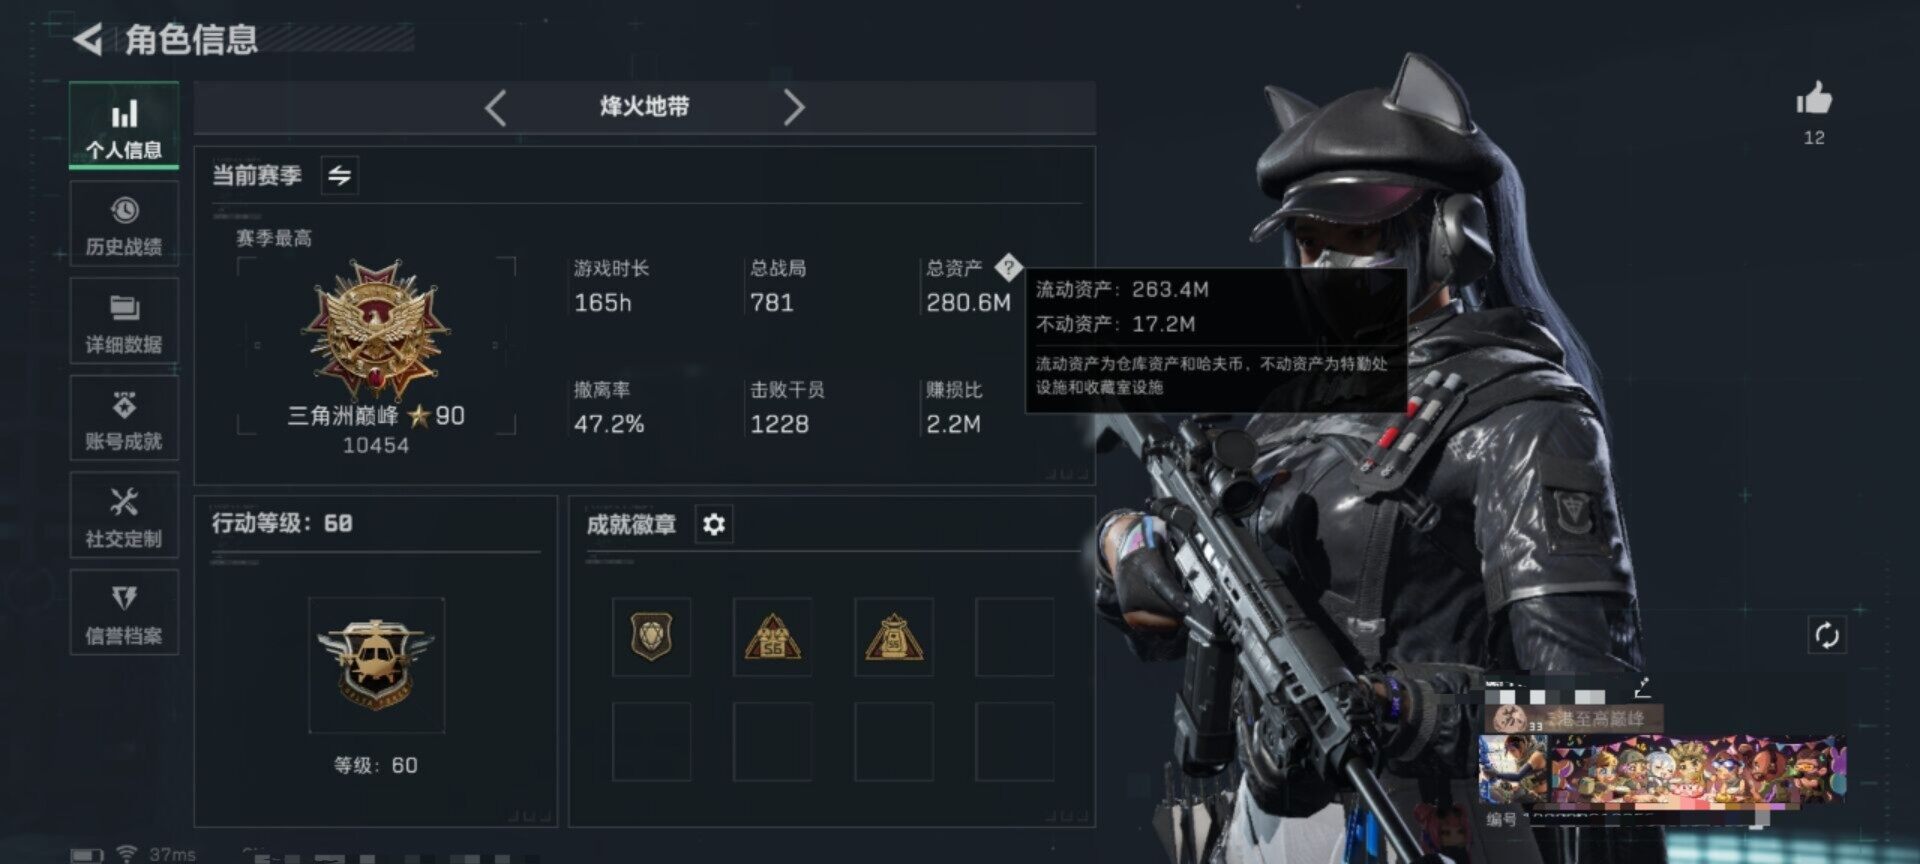Rotate the character model with the refresh icon

(x=1827, y=636)
